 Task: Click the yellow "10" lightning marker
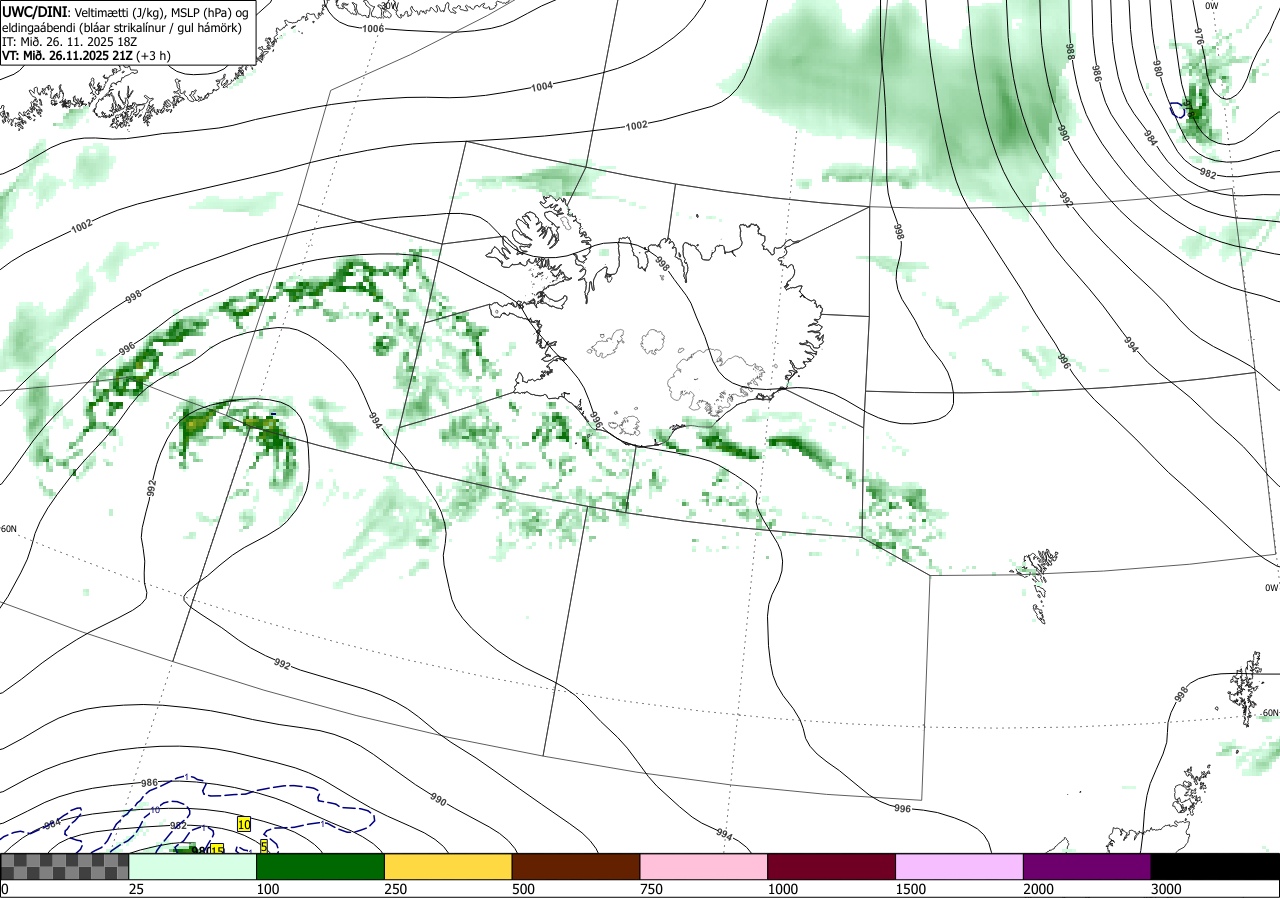[x=244, y=823]
